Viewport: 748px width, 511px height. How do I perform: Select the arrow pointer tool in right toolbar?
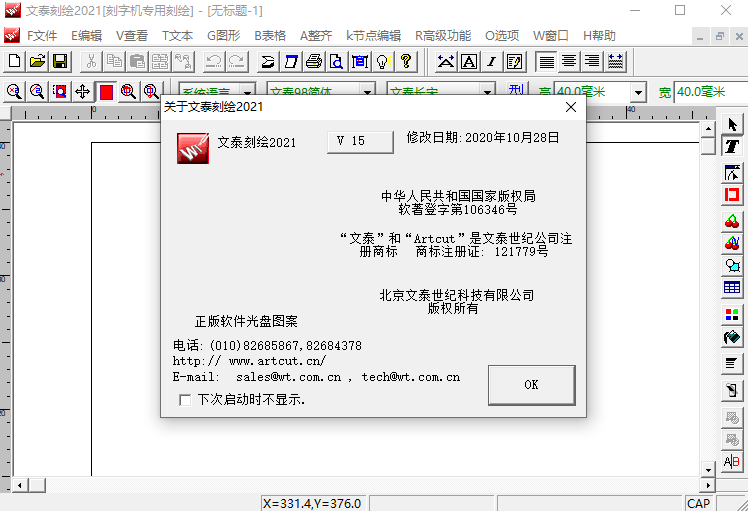[732, 125]
